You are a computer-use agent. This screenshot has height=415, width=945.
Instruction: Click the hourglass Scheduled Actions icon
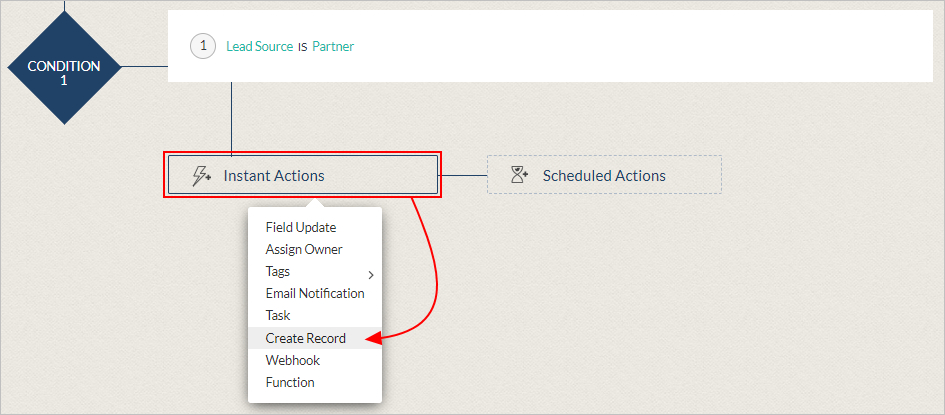pyautogui.click(x=520, y=176)
